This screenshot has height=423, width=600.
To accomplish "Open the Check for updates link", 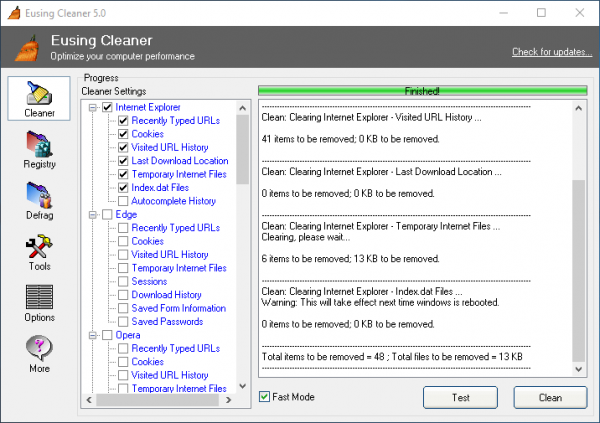I will point(552,52).
